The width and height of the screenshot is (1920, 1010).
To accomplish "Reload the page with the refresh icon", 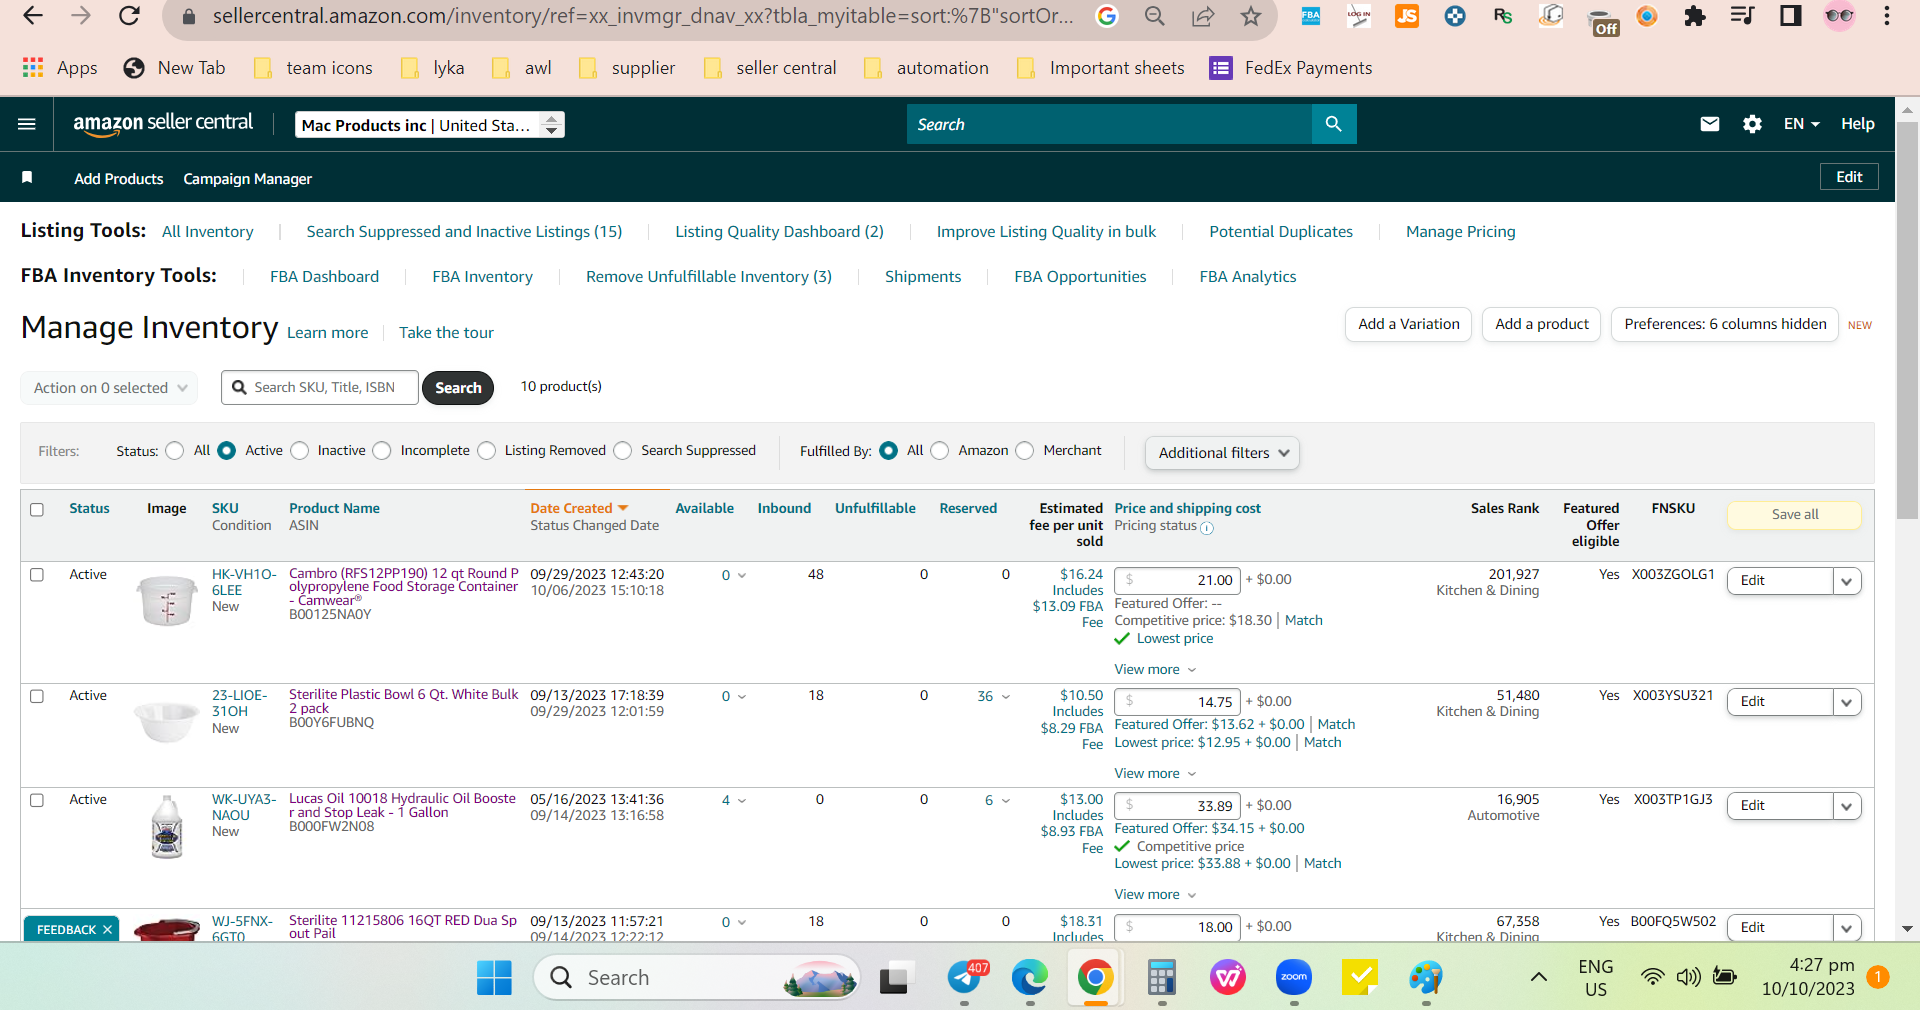I will tap(129, 16).
